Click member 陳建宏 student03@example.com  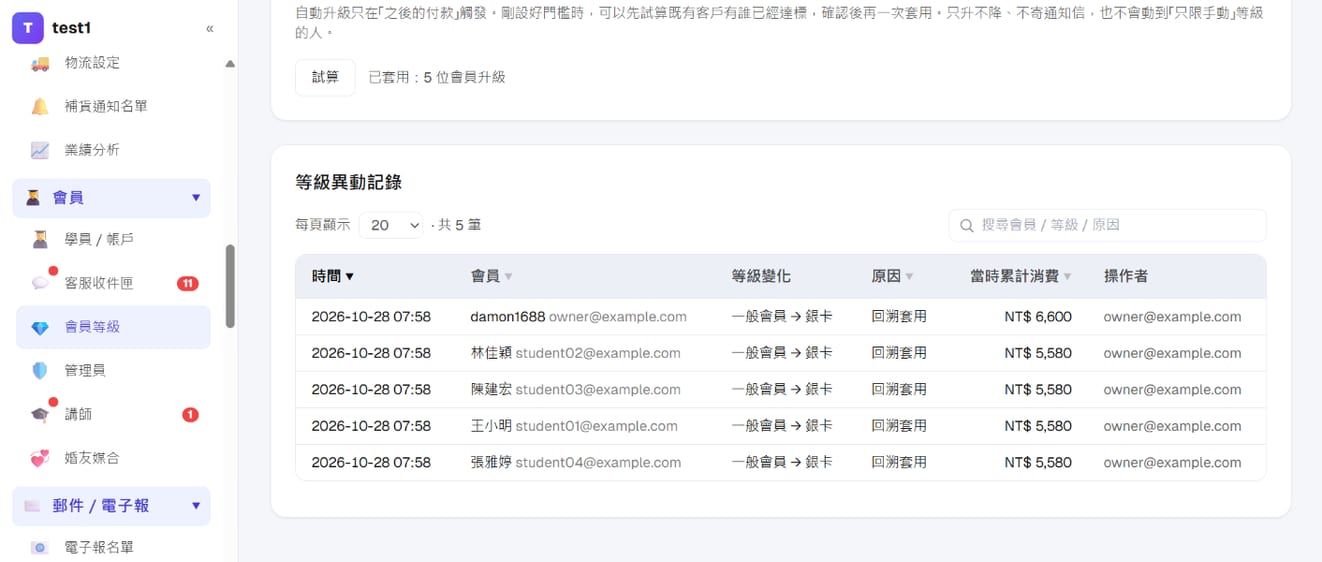[x=575, y=390]
